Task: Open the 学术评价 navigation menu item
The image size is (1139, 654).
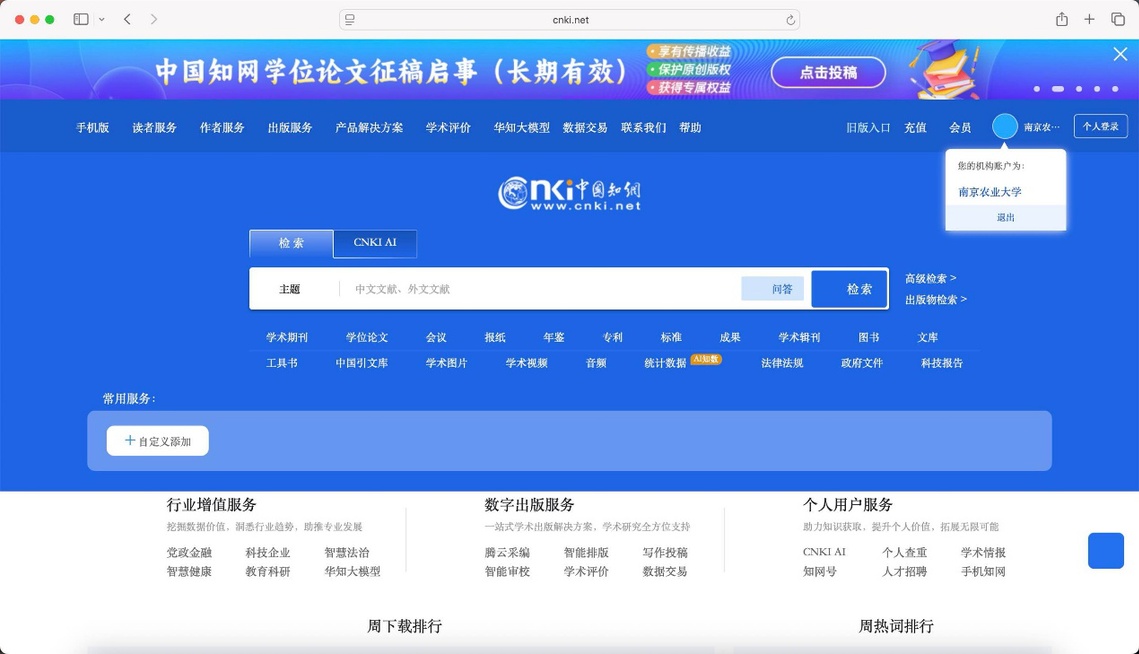Action: (x=448, y=128)
